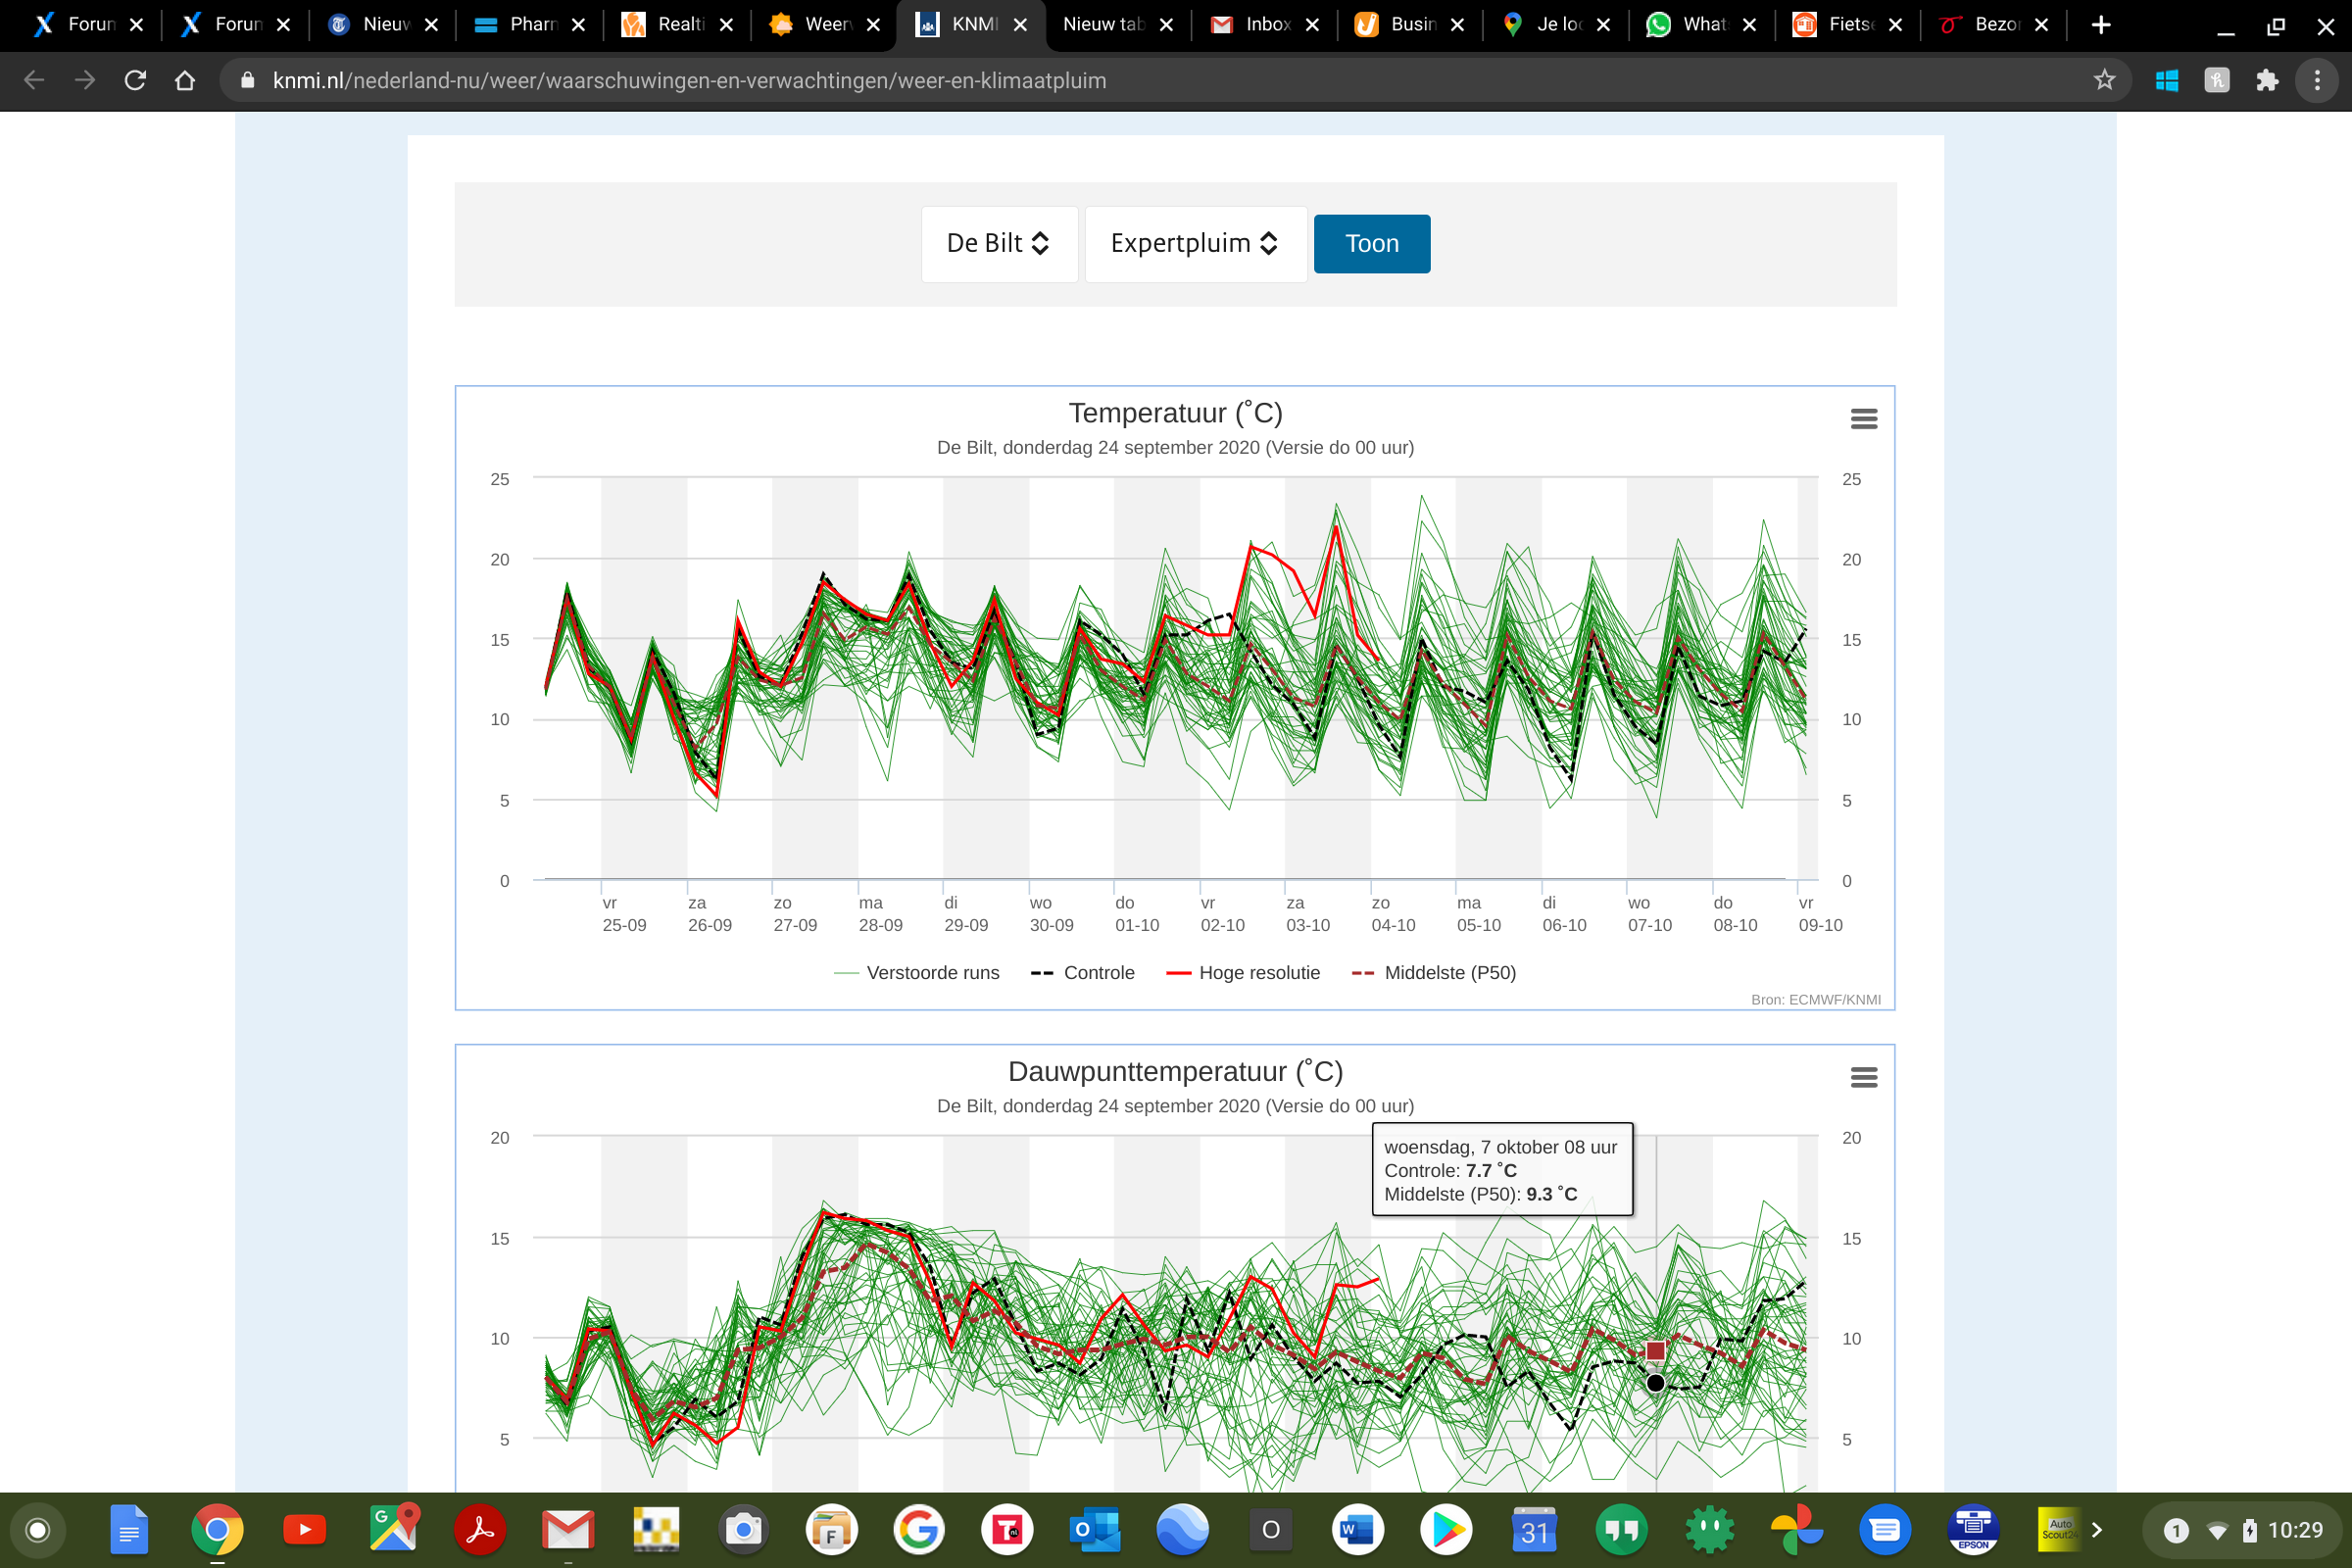Toggle Hoge resolutie line in legend
The height and width of the screenshot is (1568, 2352).
pos(1243,973)
